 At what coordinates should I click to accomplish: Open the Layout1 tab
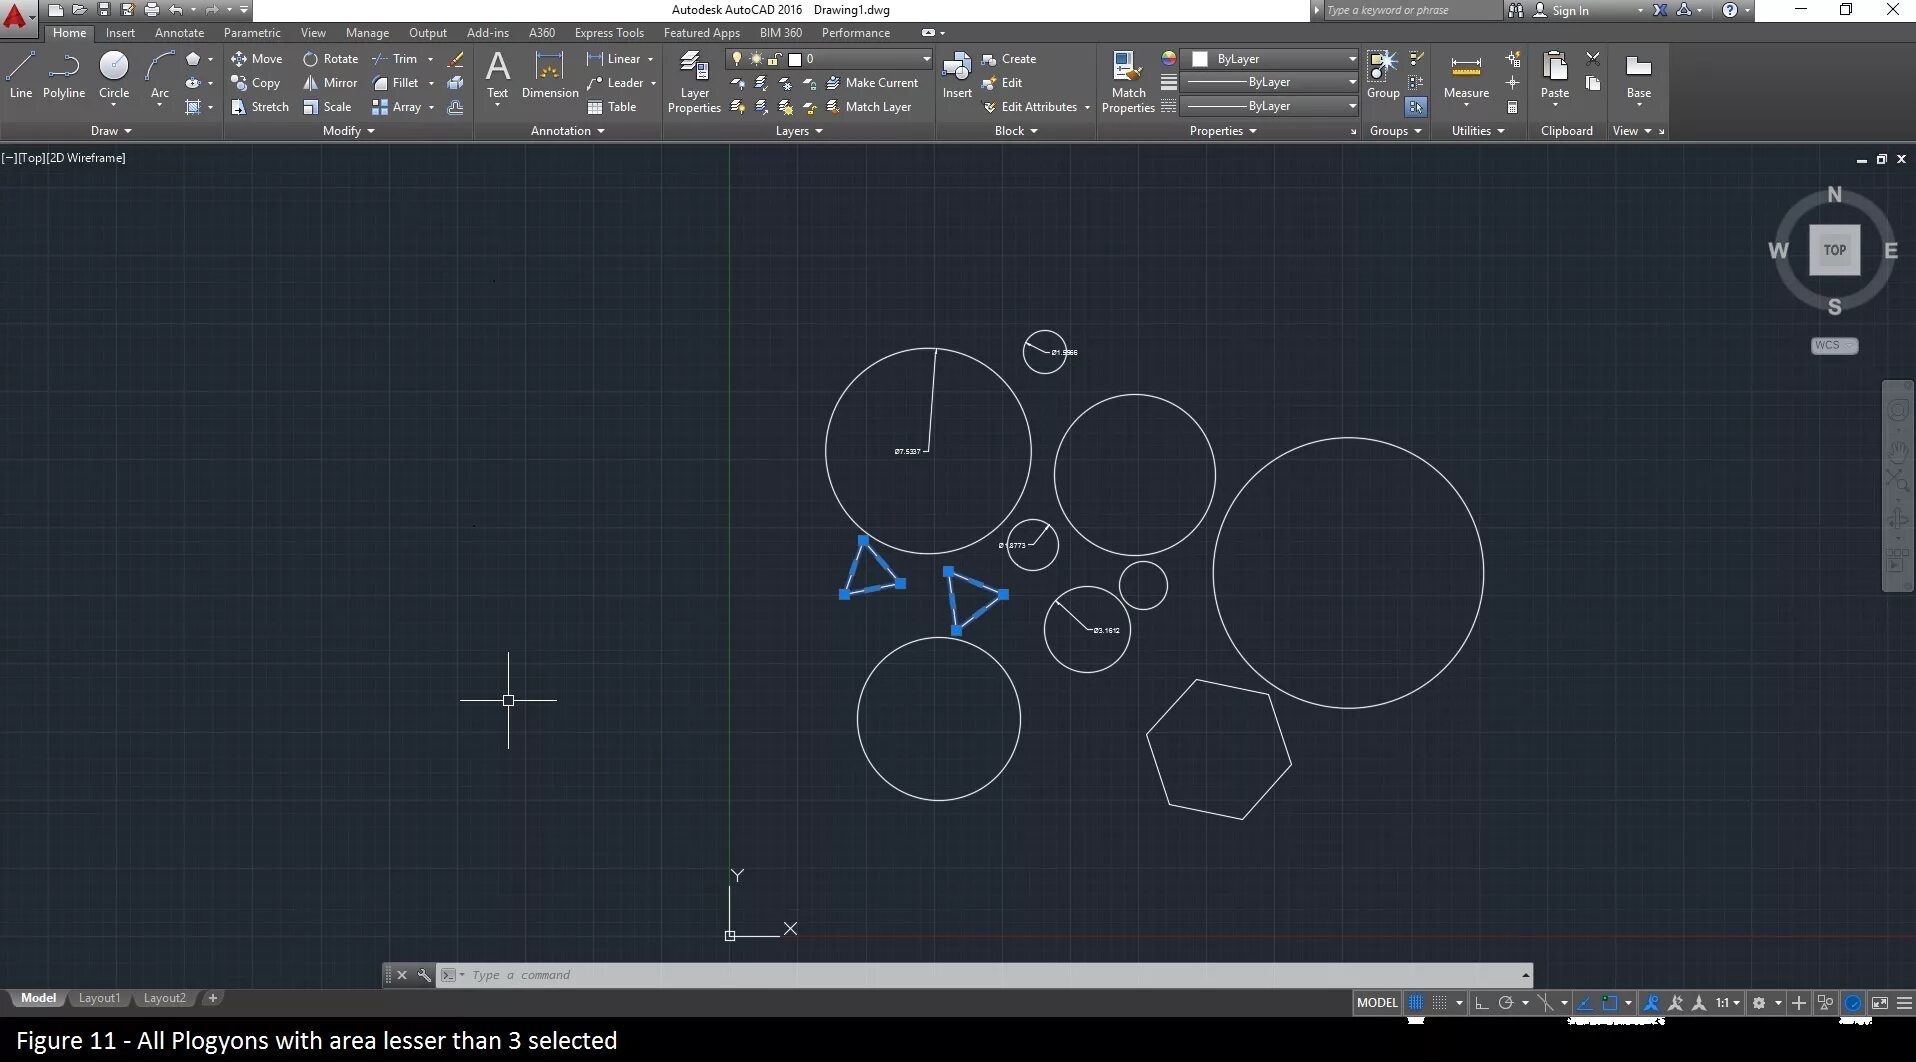[x=99, y=998]
